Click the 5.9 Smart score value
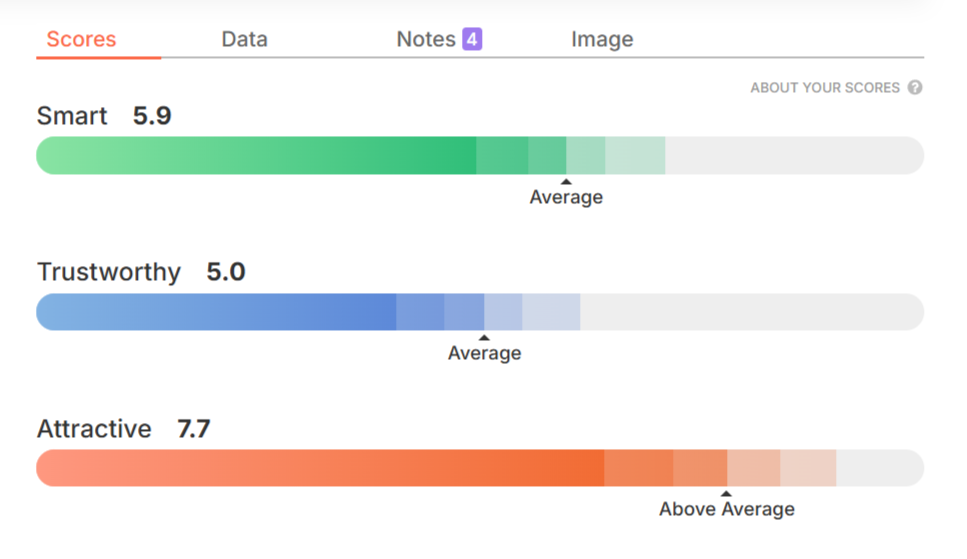Image resolution: width=967 pixels, height=559 pixels. (x=152, y=116)
